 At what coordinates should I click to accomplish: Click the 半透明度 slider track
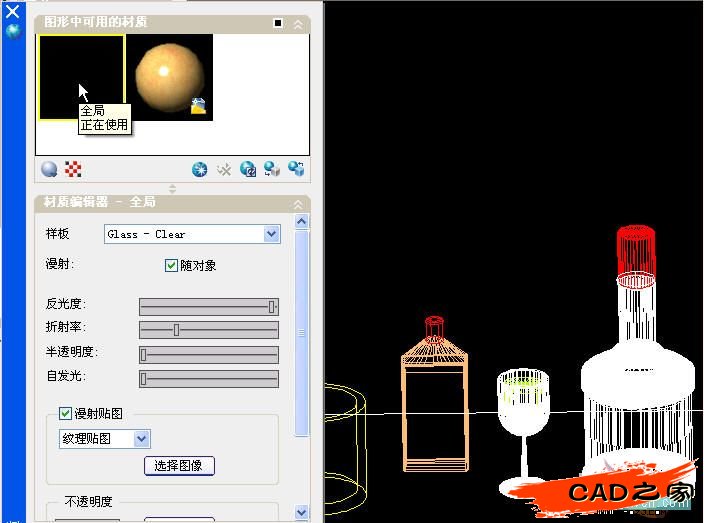click(x=208, y=354)
